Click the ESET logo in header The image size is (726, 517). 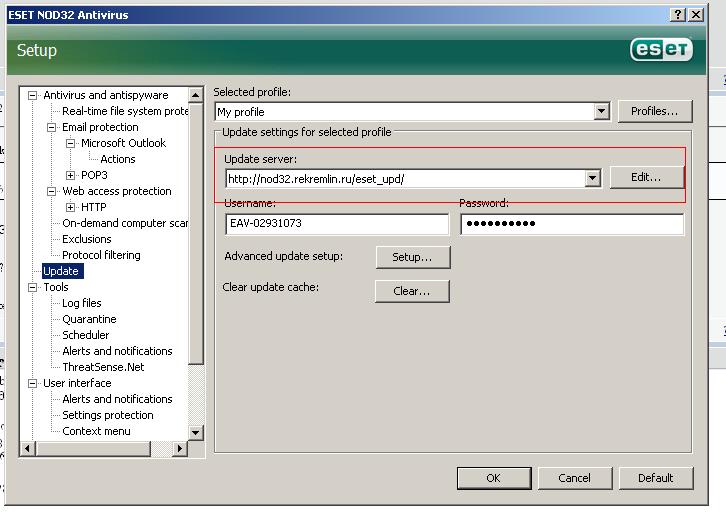coord(661,50)
